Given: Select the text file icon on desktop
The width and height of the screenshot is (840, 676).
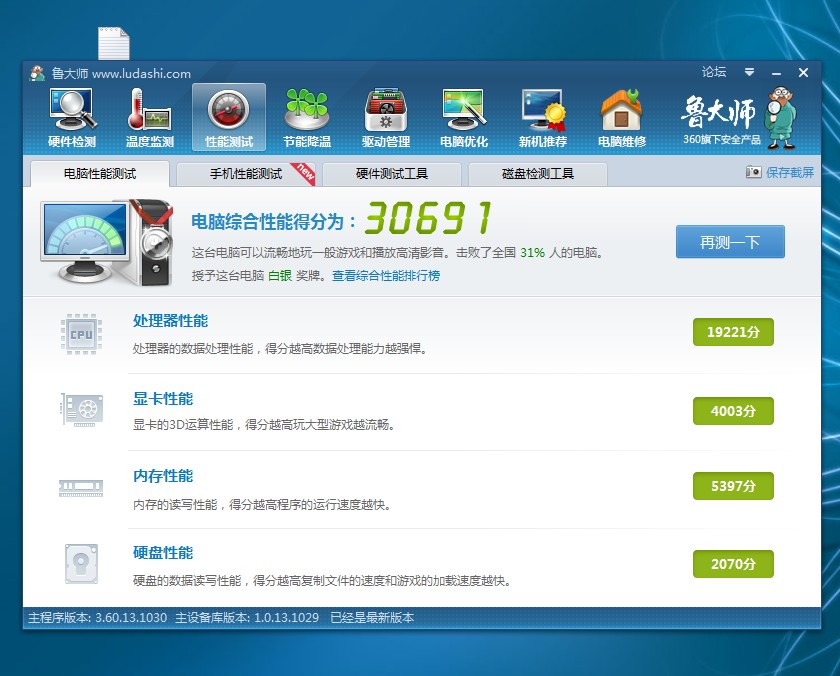Looking at the screenshot, I should coord(114,43).
